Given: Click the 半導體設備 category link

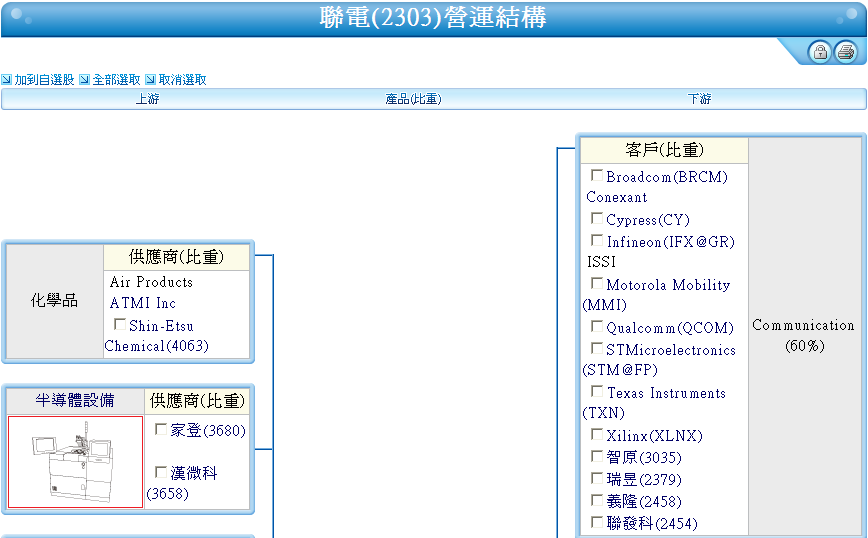Looking at the screenshot, I should click(75, 400).
